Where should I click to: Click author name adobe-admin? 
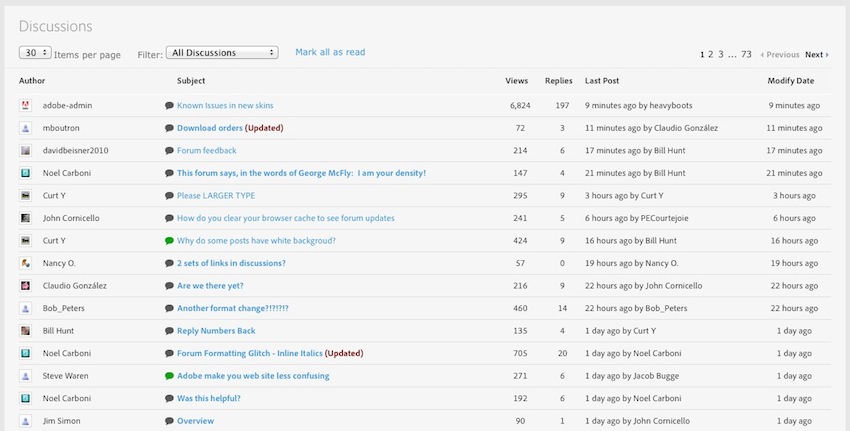67,106
